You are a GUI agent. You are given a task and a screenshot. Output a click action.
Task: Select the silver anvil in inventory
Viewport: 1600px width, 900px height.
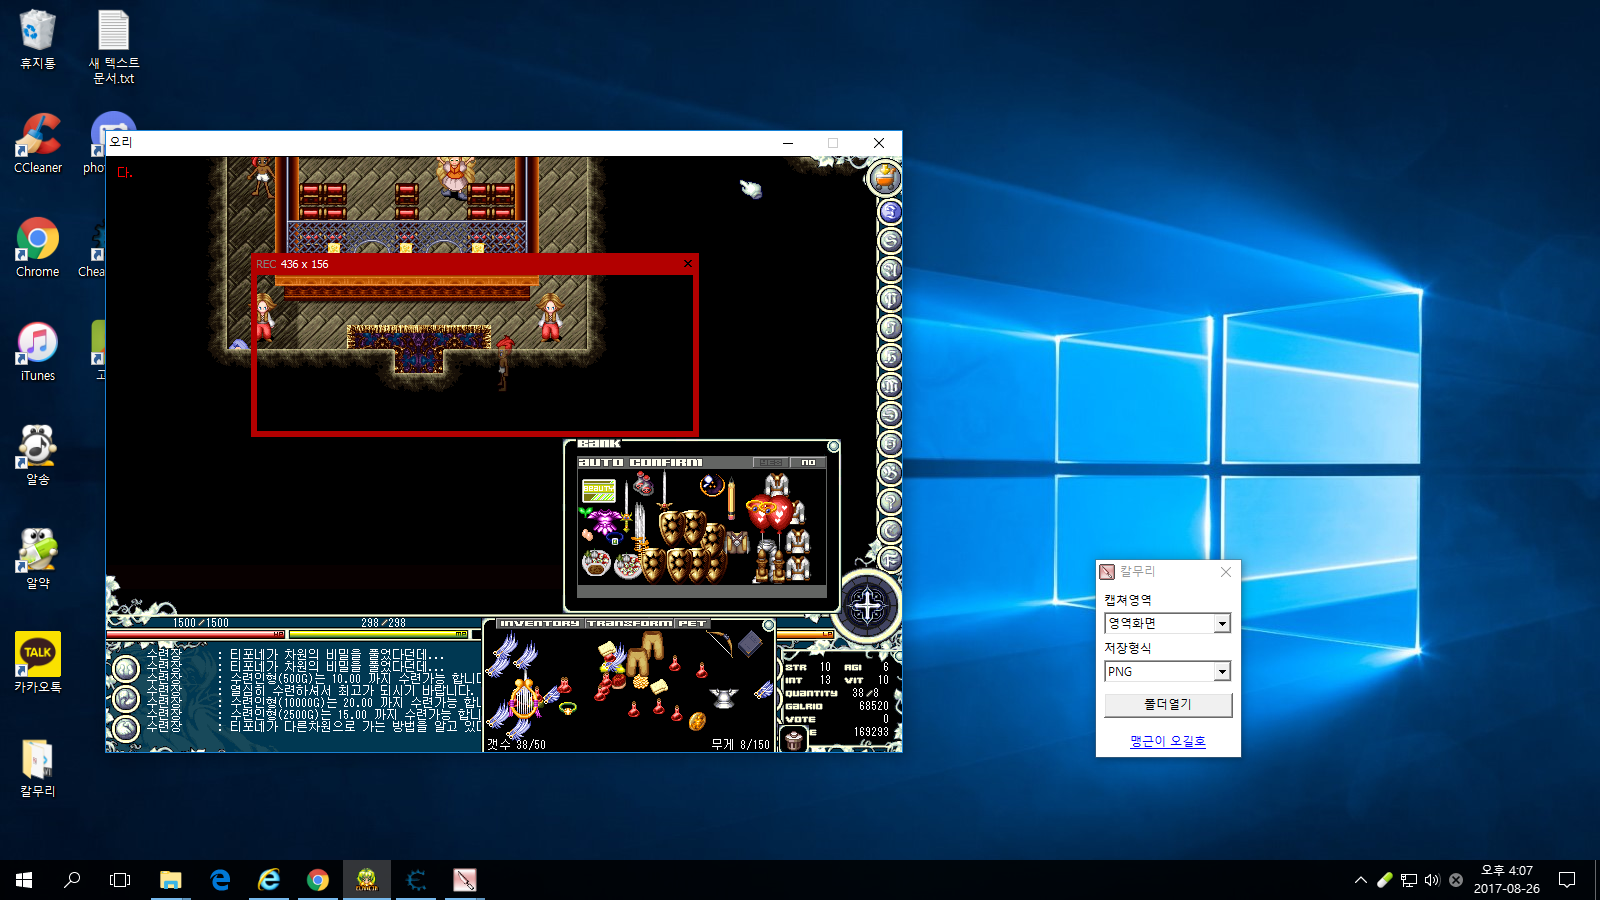724,697
